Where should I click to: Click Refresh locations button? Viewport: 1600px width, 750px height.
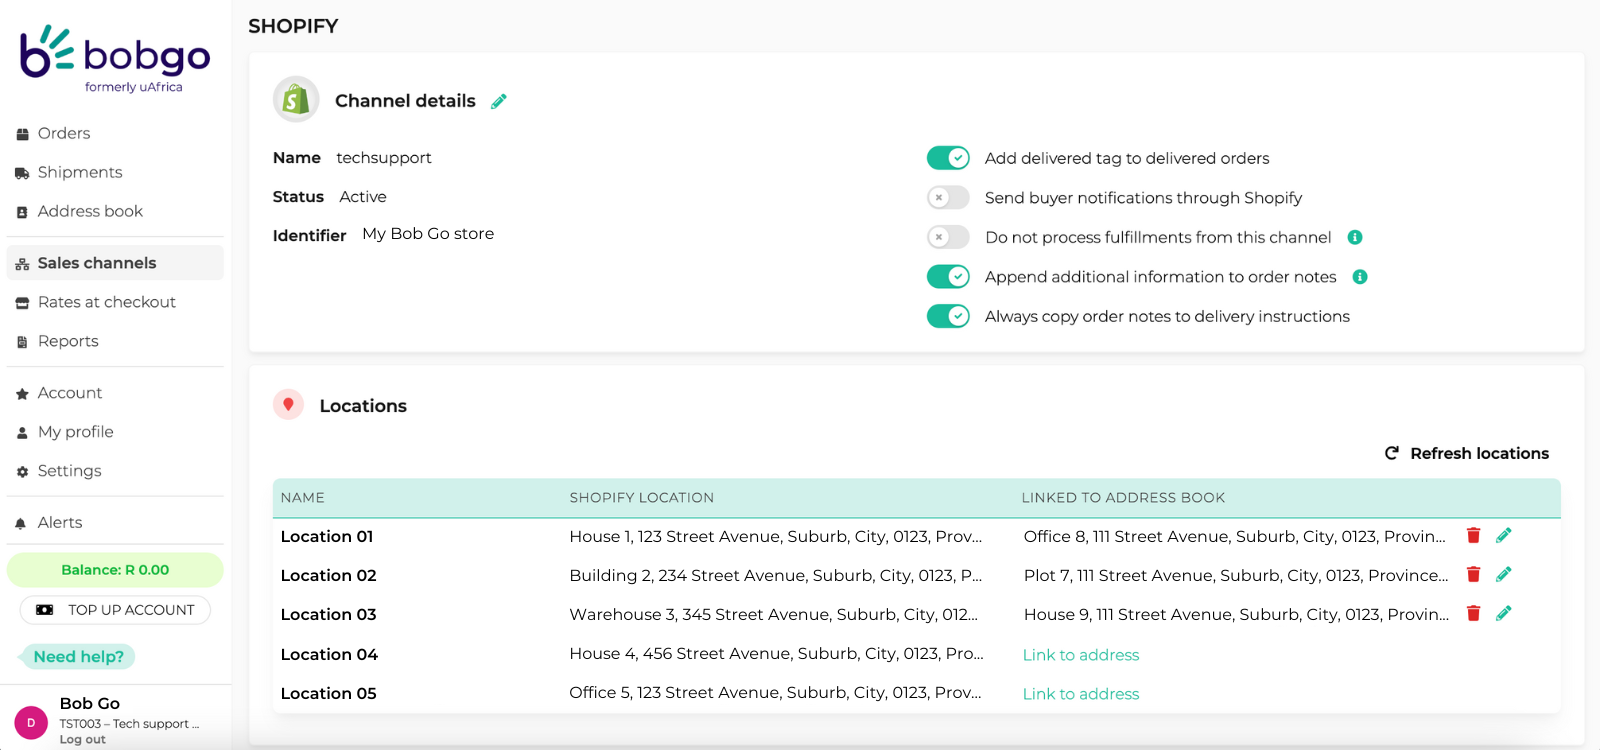[1466, 453]
